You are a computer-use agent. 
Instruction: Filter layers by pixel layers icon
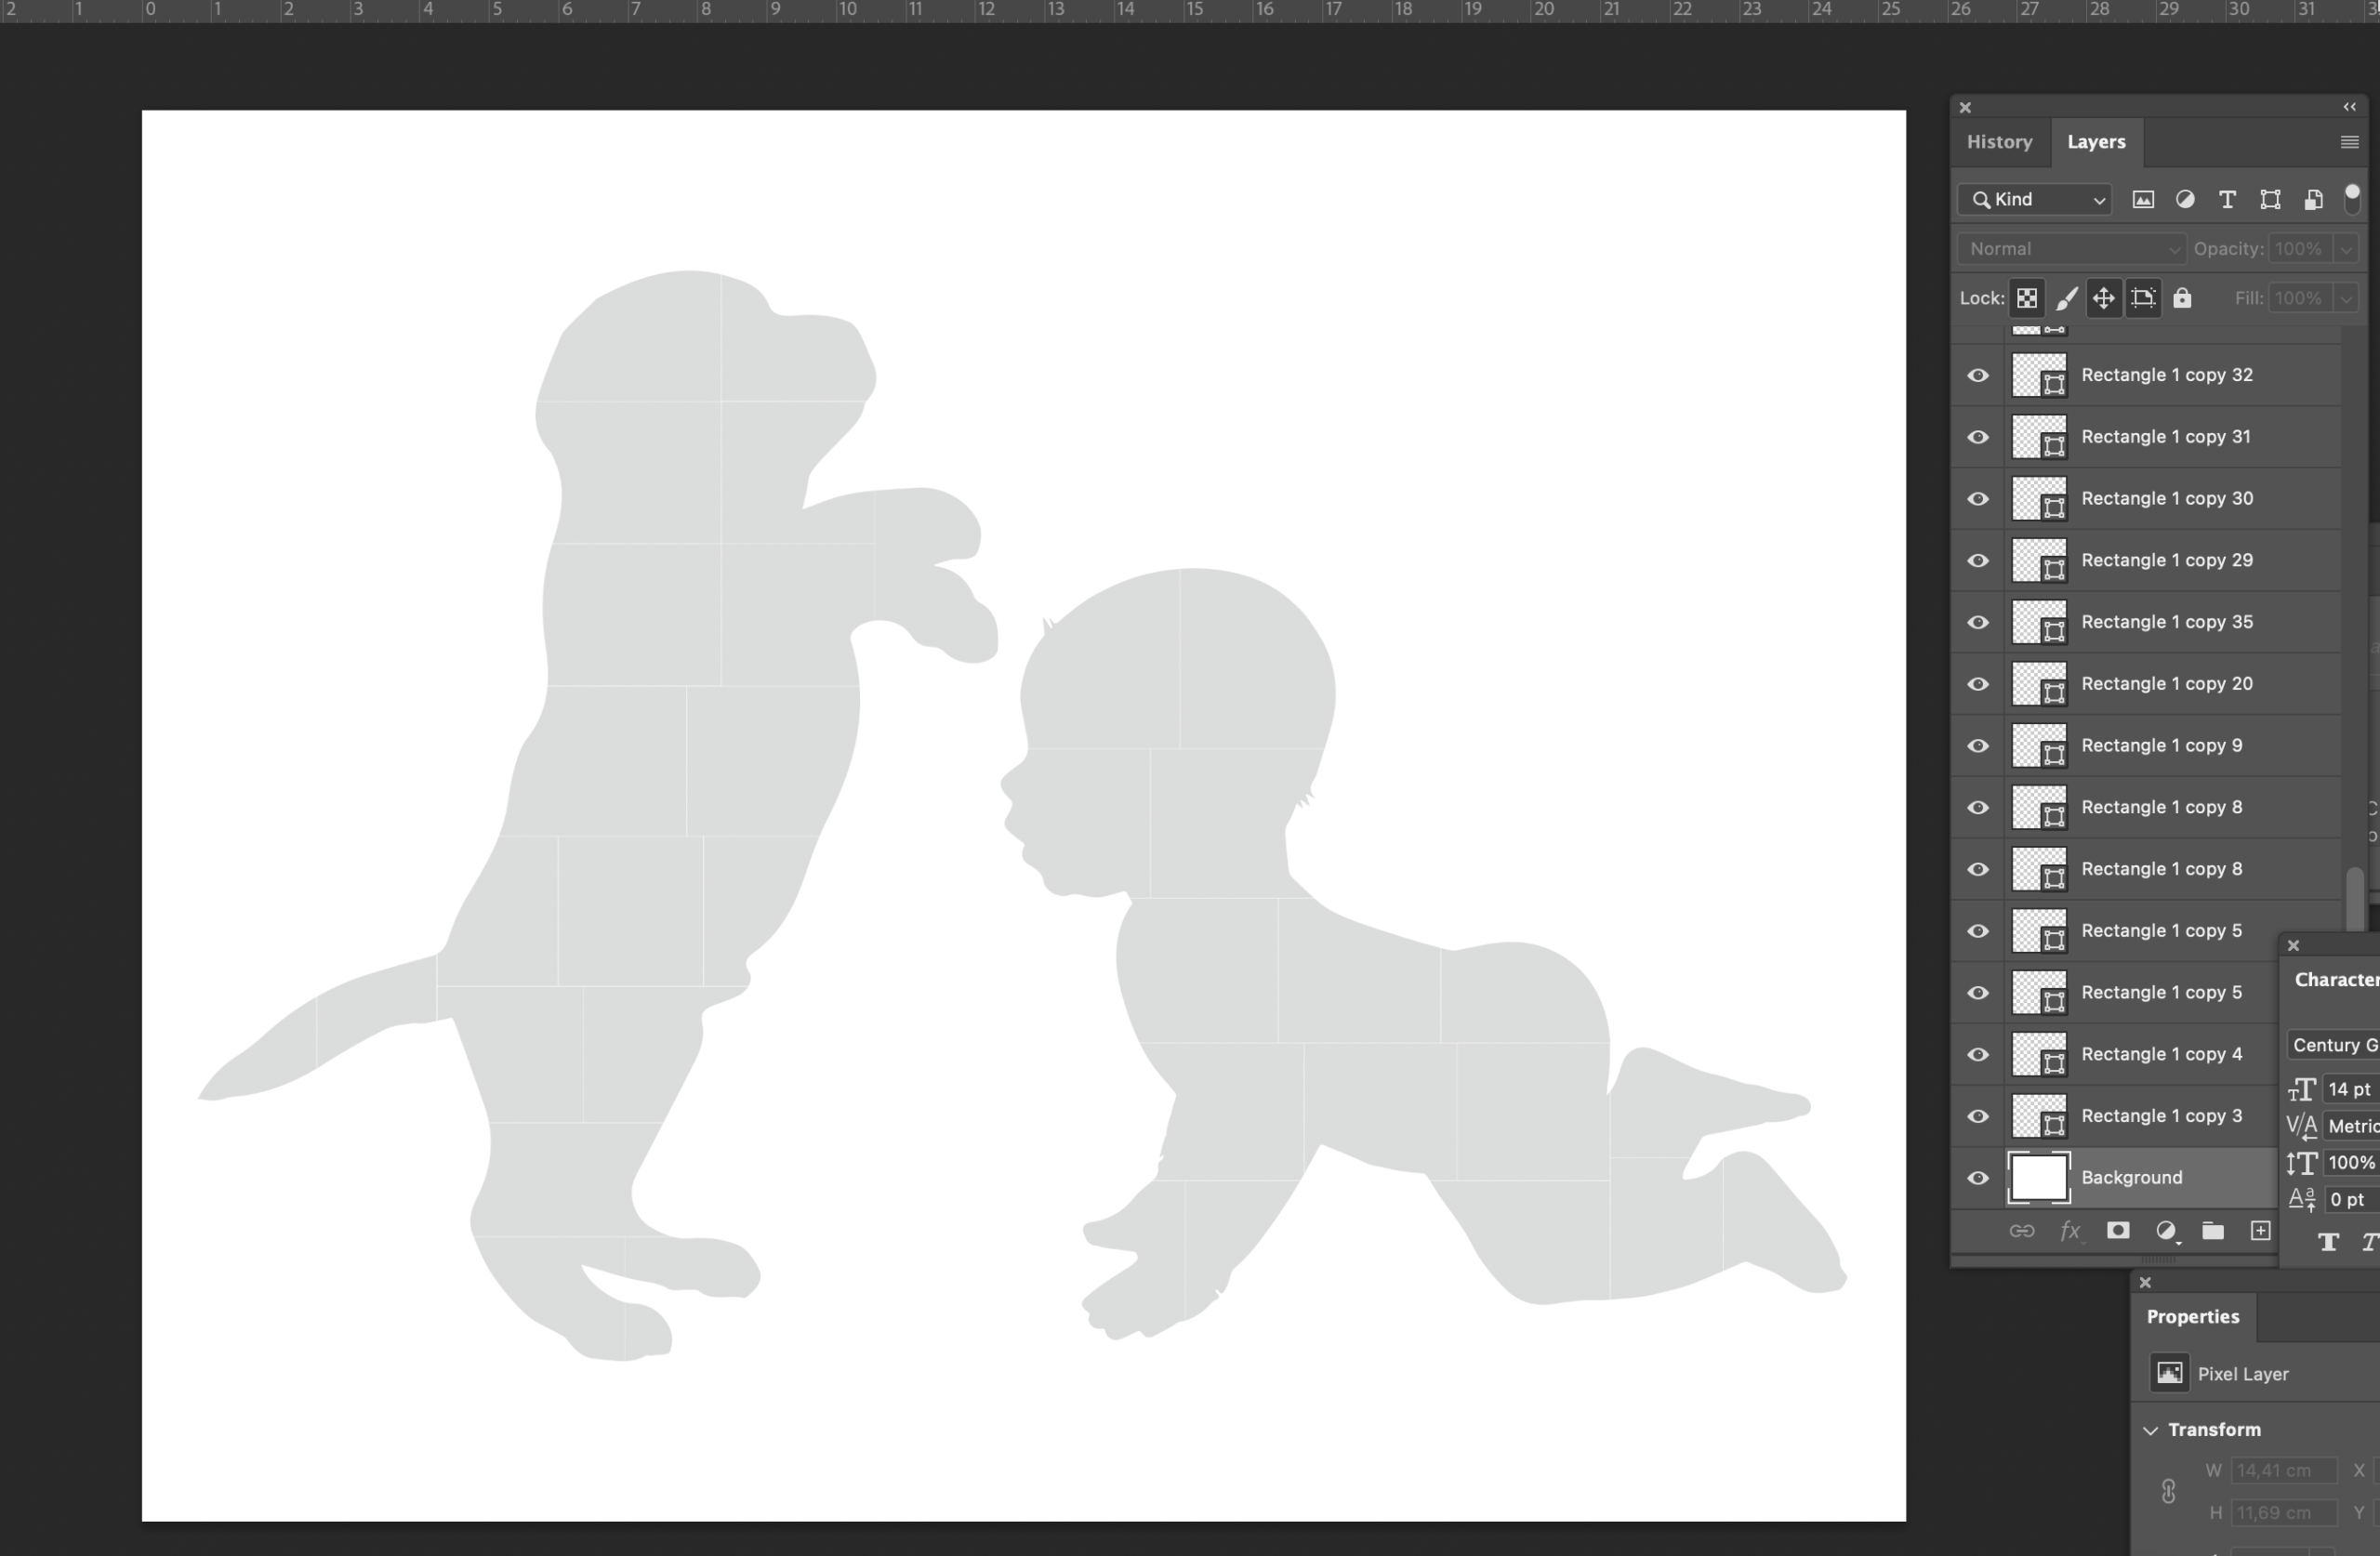tap(2142, 199)
